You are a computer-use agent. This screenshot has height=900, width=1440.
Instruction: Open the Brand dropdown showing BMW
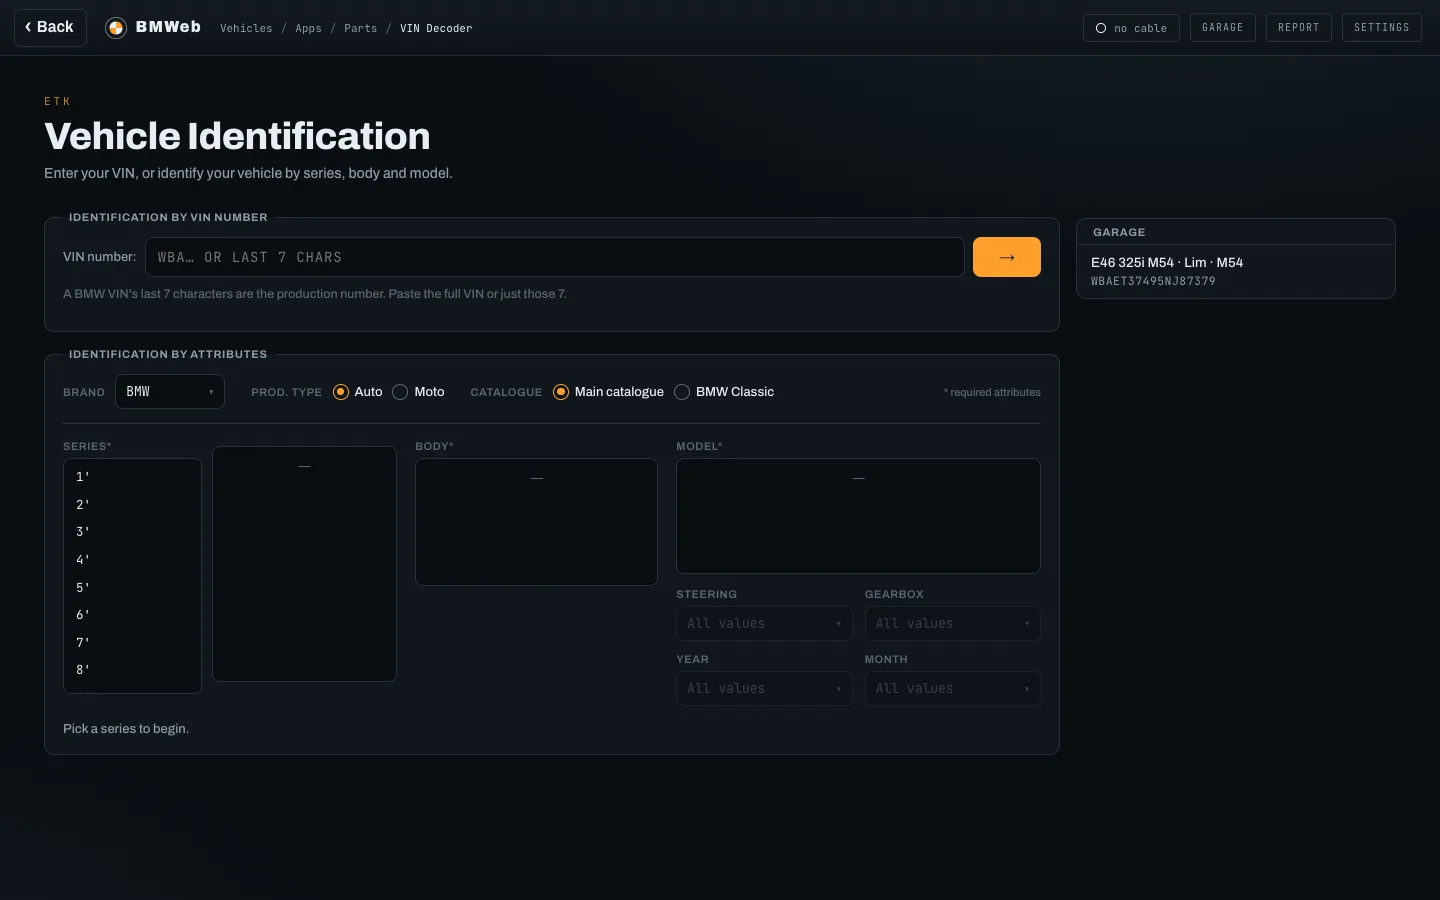point(170,392)
